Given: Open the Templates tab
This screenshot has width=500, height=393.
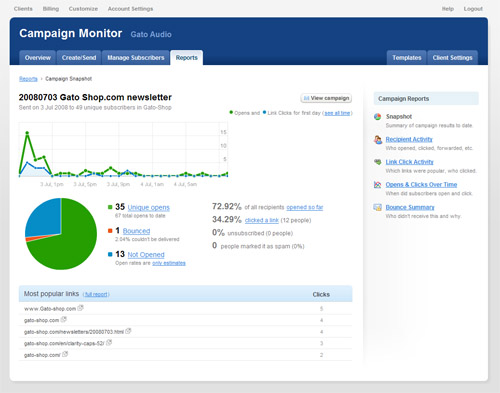Looking at the screenshot, I should tap(407, 58).
